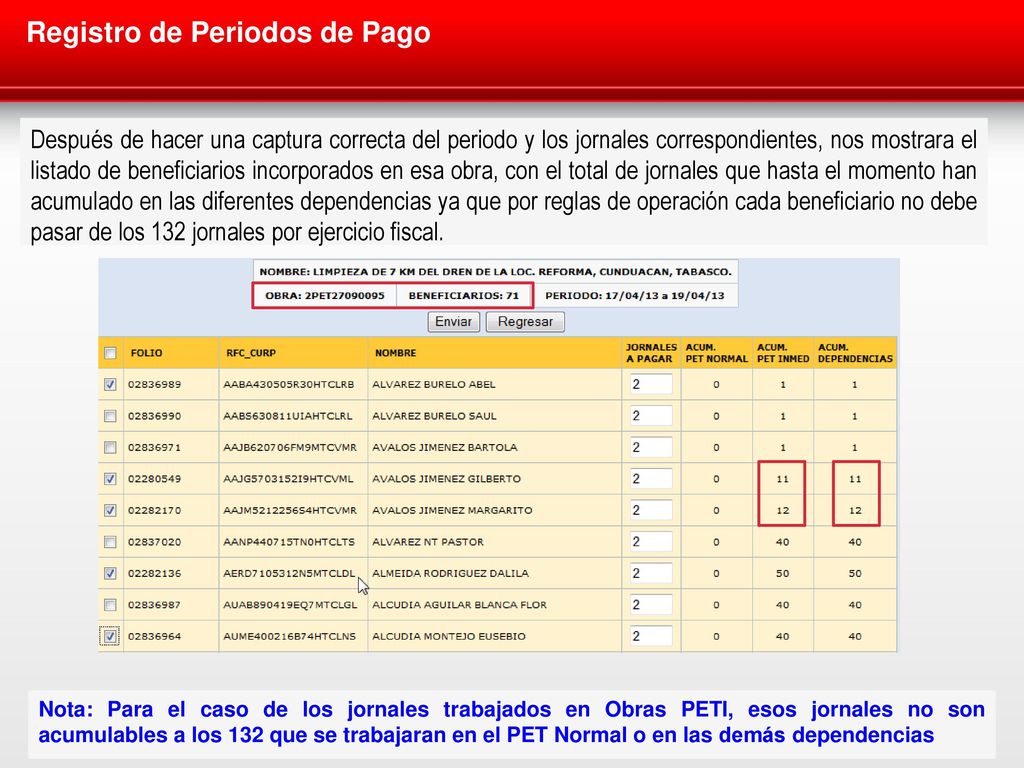Check the box for ALCUDIA AGUILAR BLANCA FLOR
The width and height of the screenshot is (1024, 768).
[110, 605]
